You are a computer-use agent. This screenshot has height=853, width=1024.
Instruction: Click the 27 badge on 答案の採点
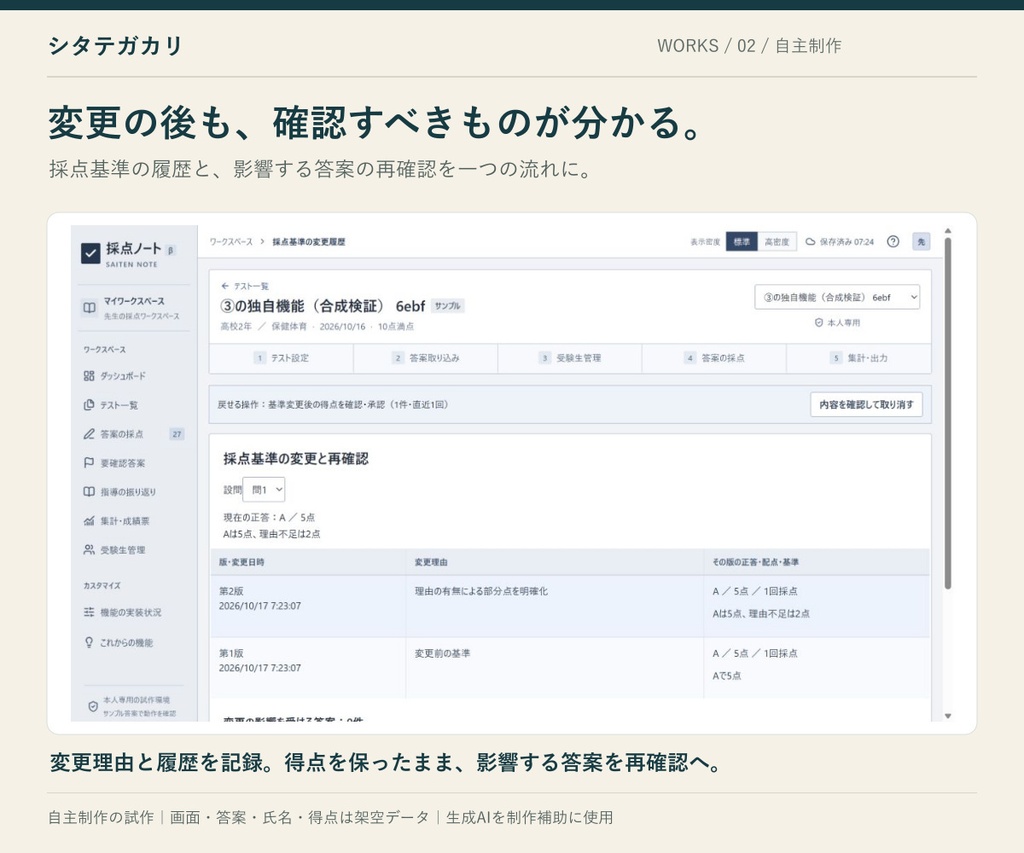point(177,434)
